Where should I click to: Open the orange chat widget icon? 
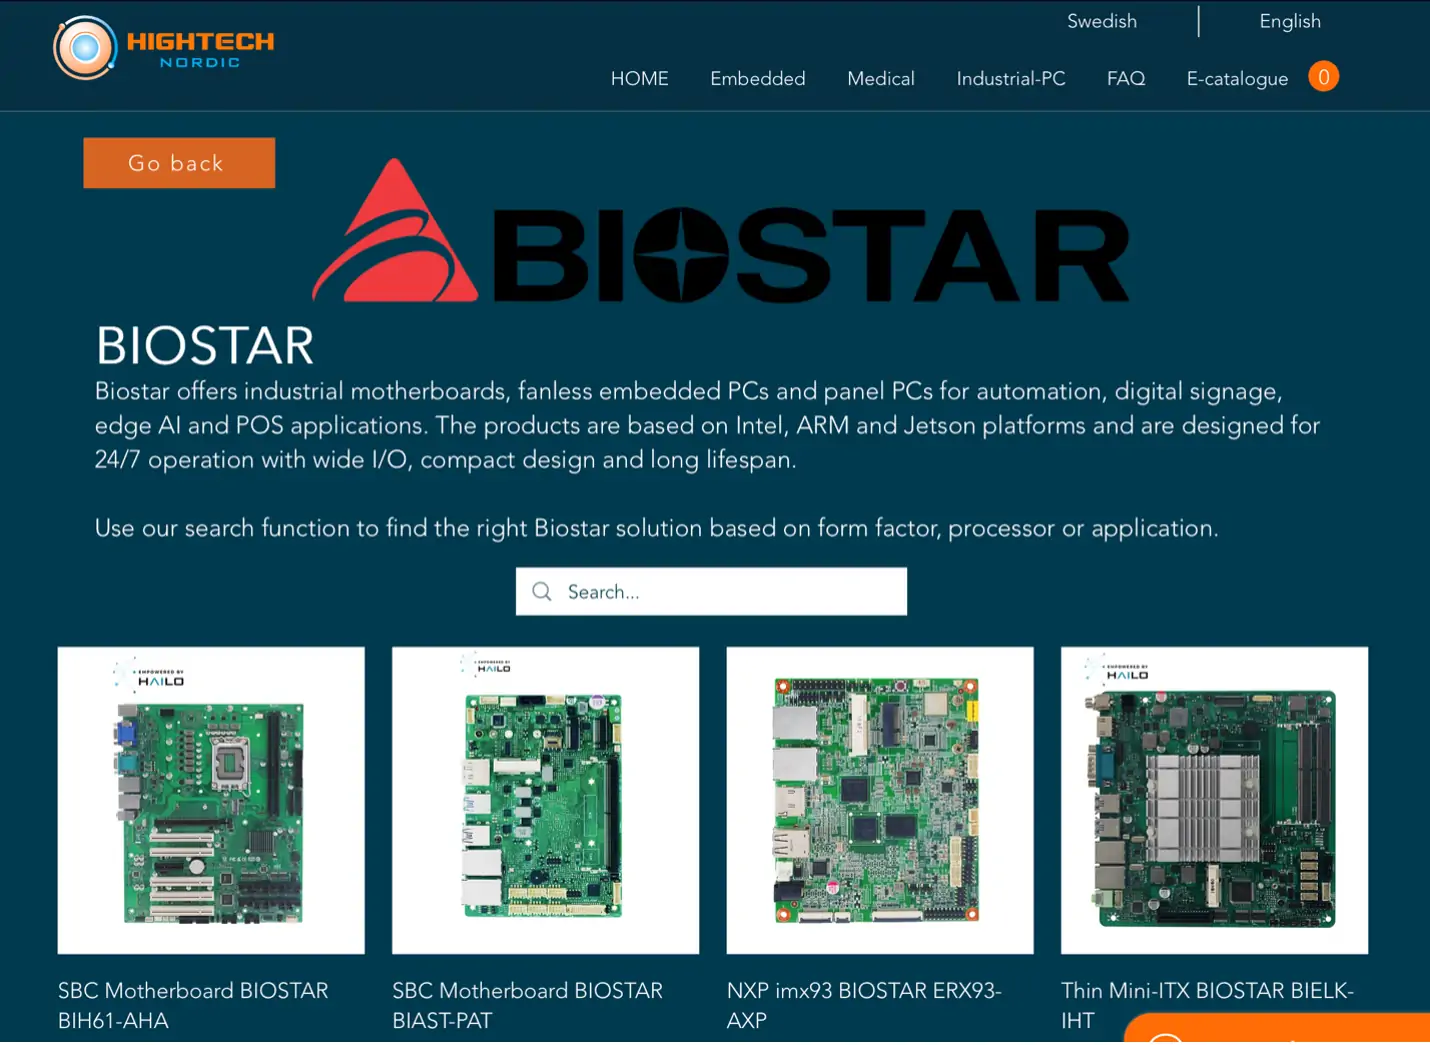click(1166, 1036)
